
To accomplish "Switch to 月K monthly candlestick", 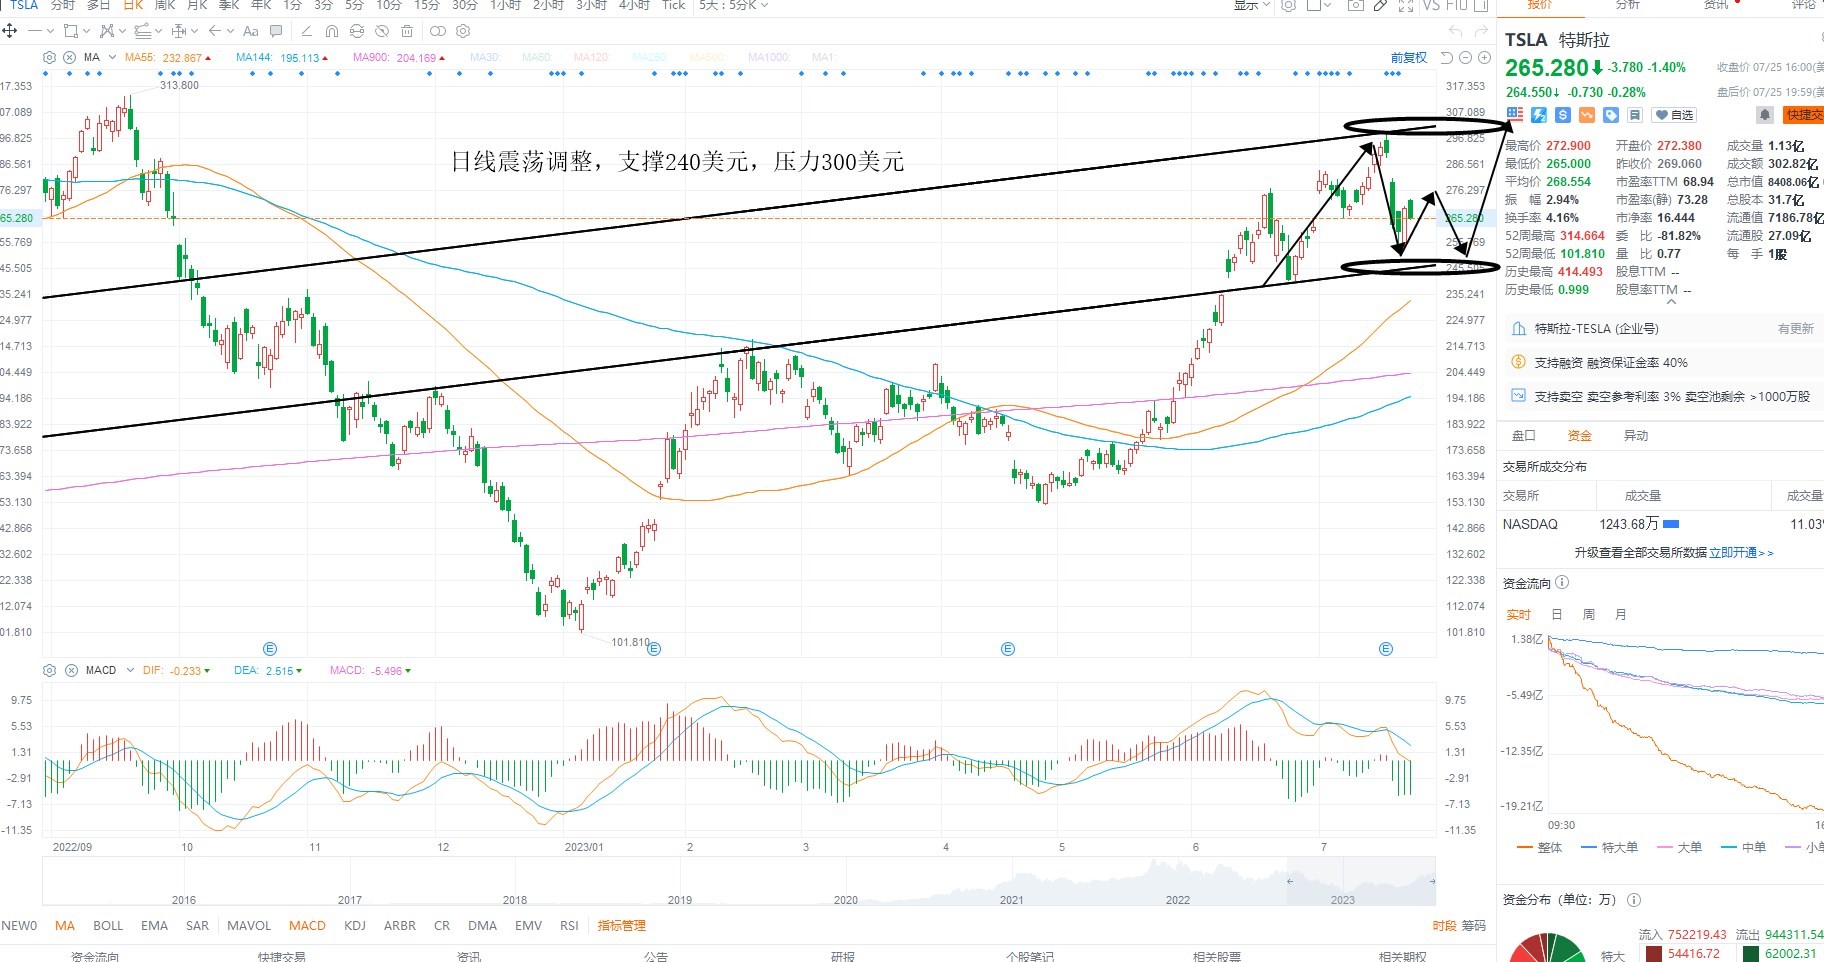I will click(x=197, y=5).
